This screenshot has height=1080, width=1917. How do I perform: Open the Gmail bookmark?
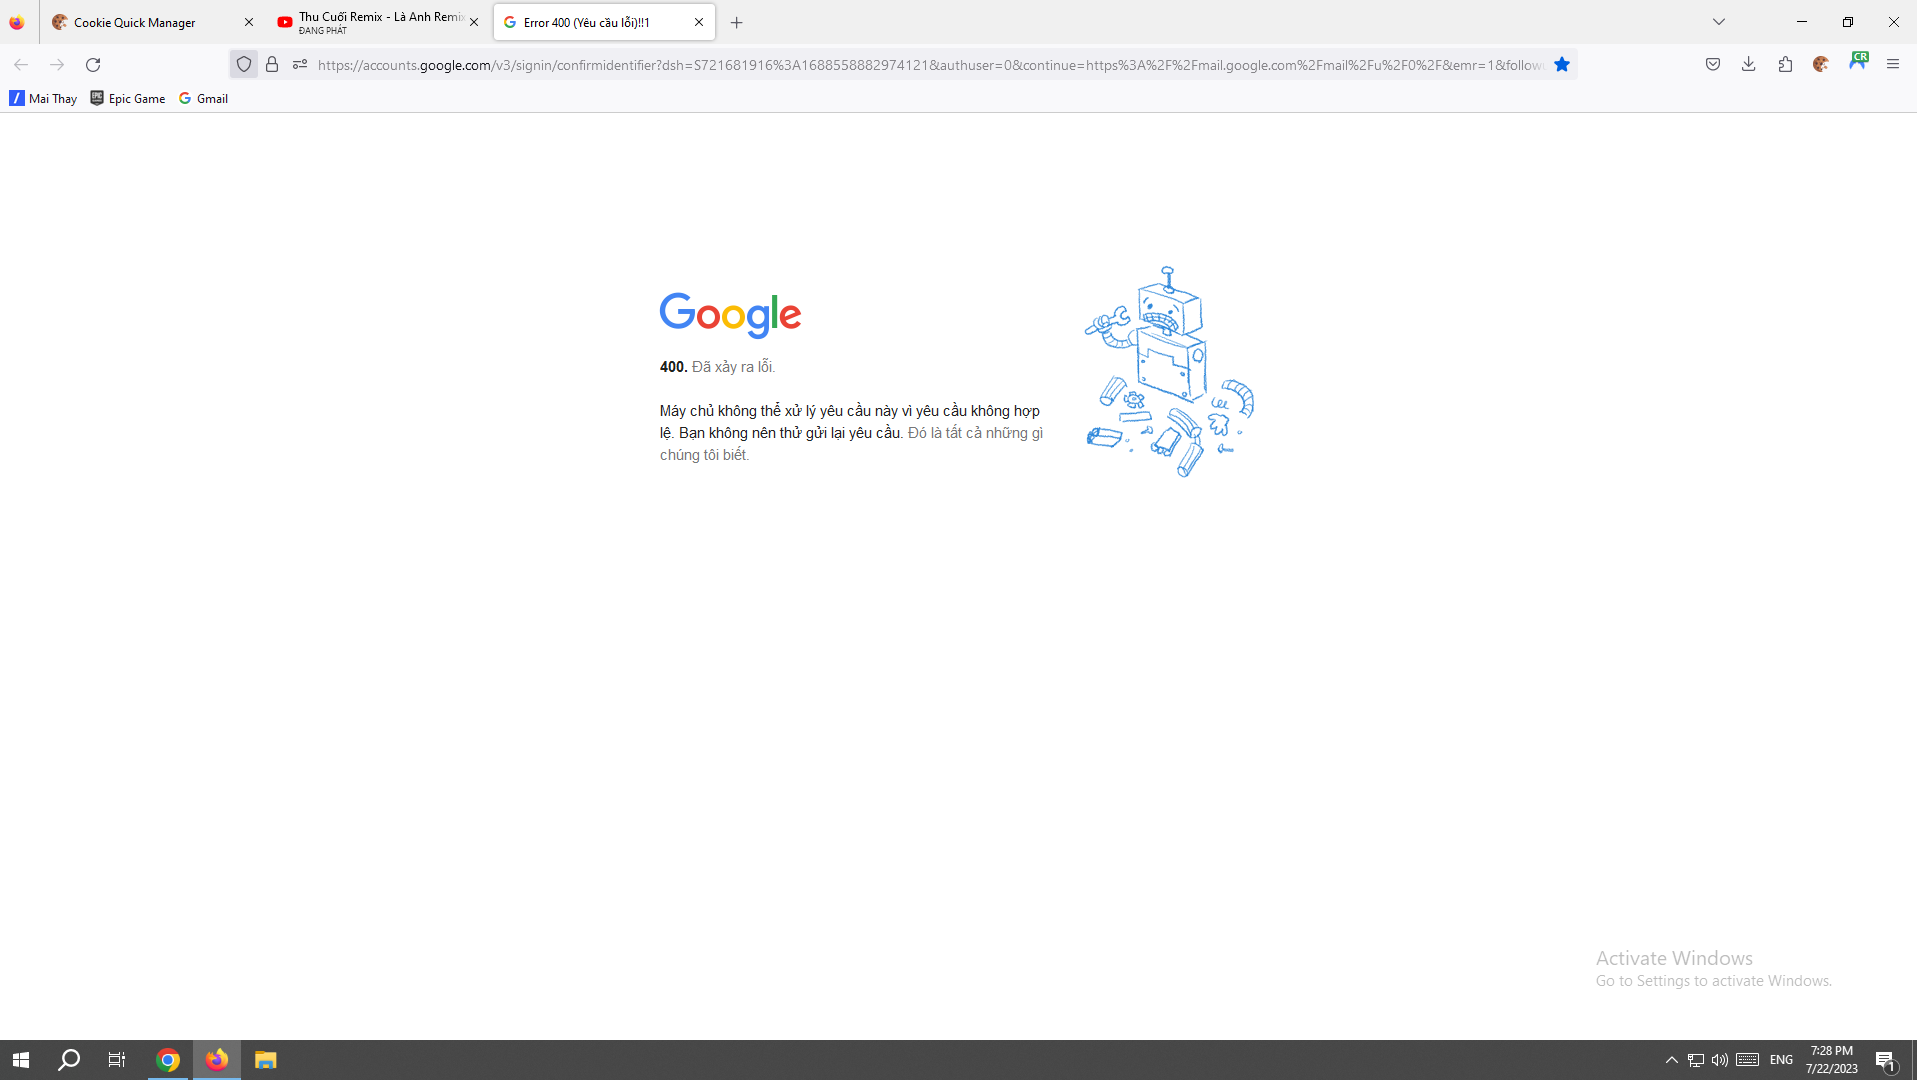click(x=203, y=98)
